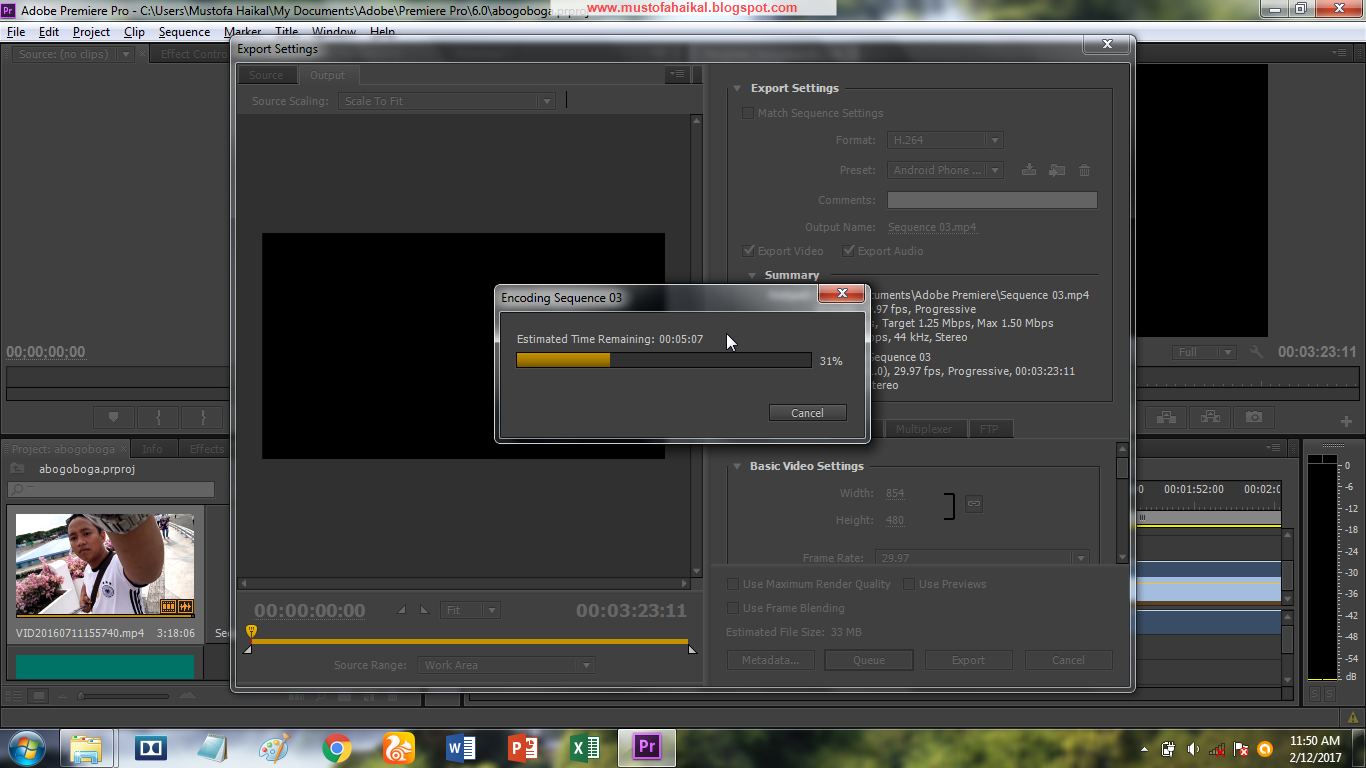Select the VID20160711155740.mp4 clip thumbnail

(x=105, y=565)
